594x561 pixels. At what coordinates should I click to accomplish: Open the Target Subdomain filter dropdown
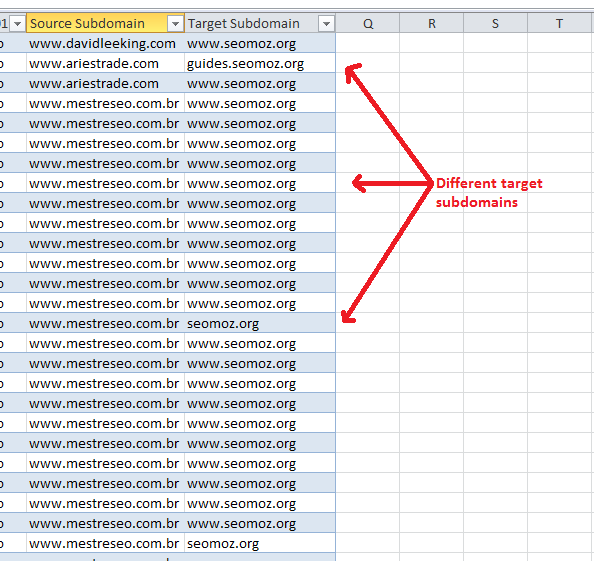pos(326,24)
